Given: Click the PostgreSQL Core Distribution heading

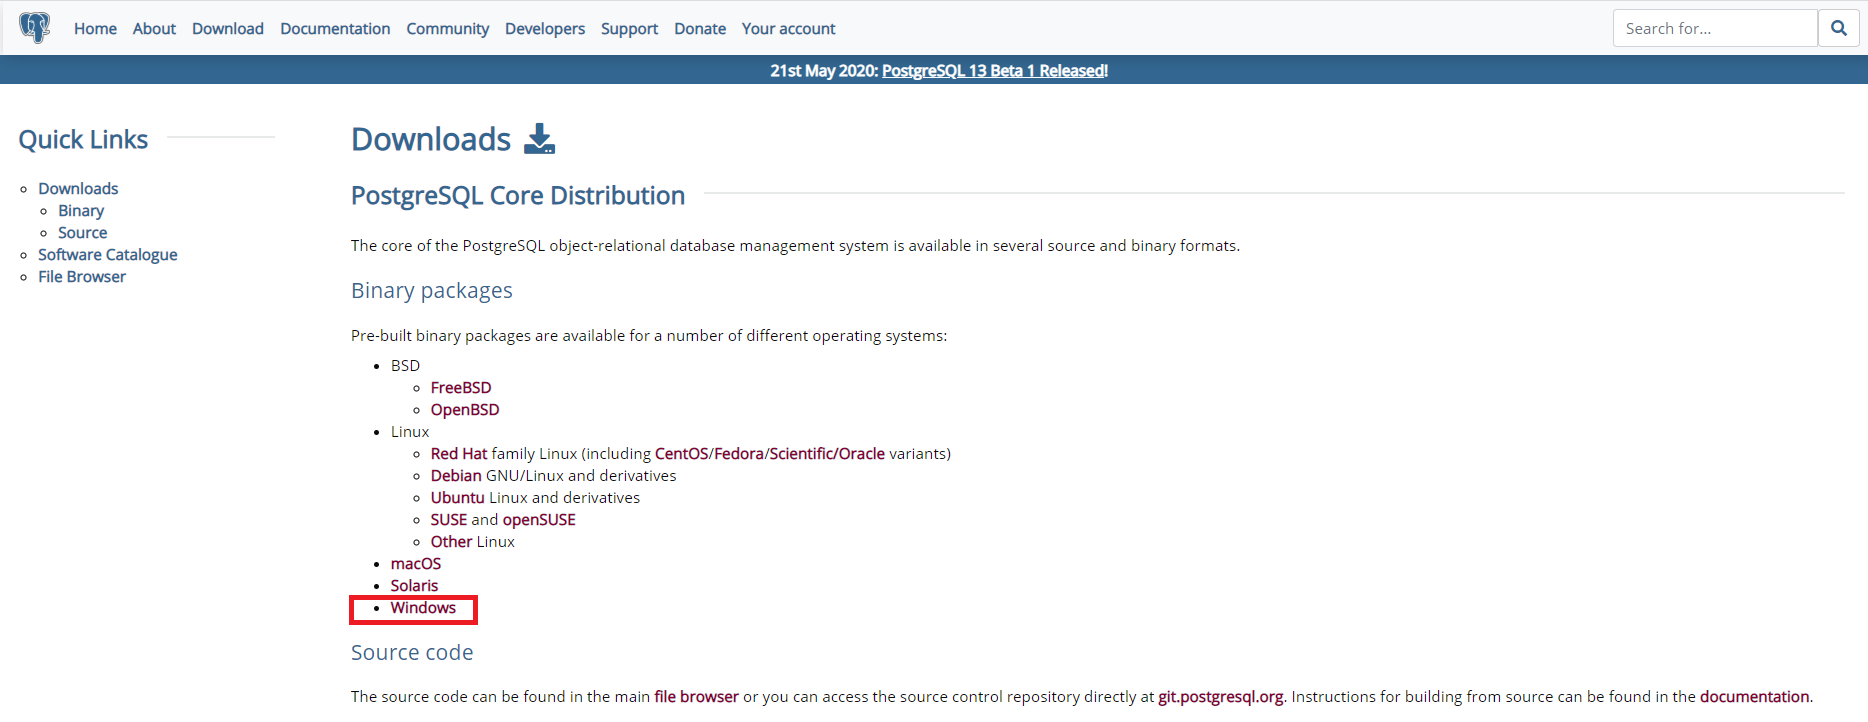Looking at the screenshot, I should 518,196.
